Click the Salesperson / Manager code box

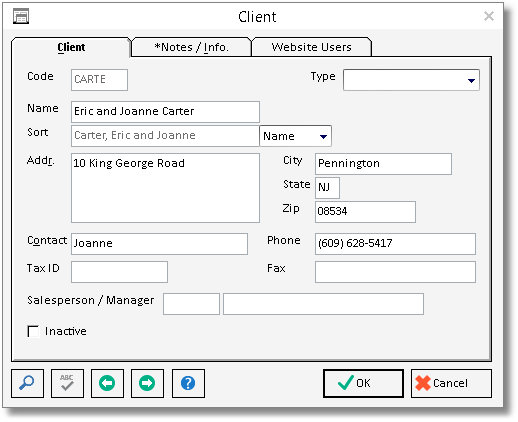[191, 304]
